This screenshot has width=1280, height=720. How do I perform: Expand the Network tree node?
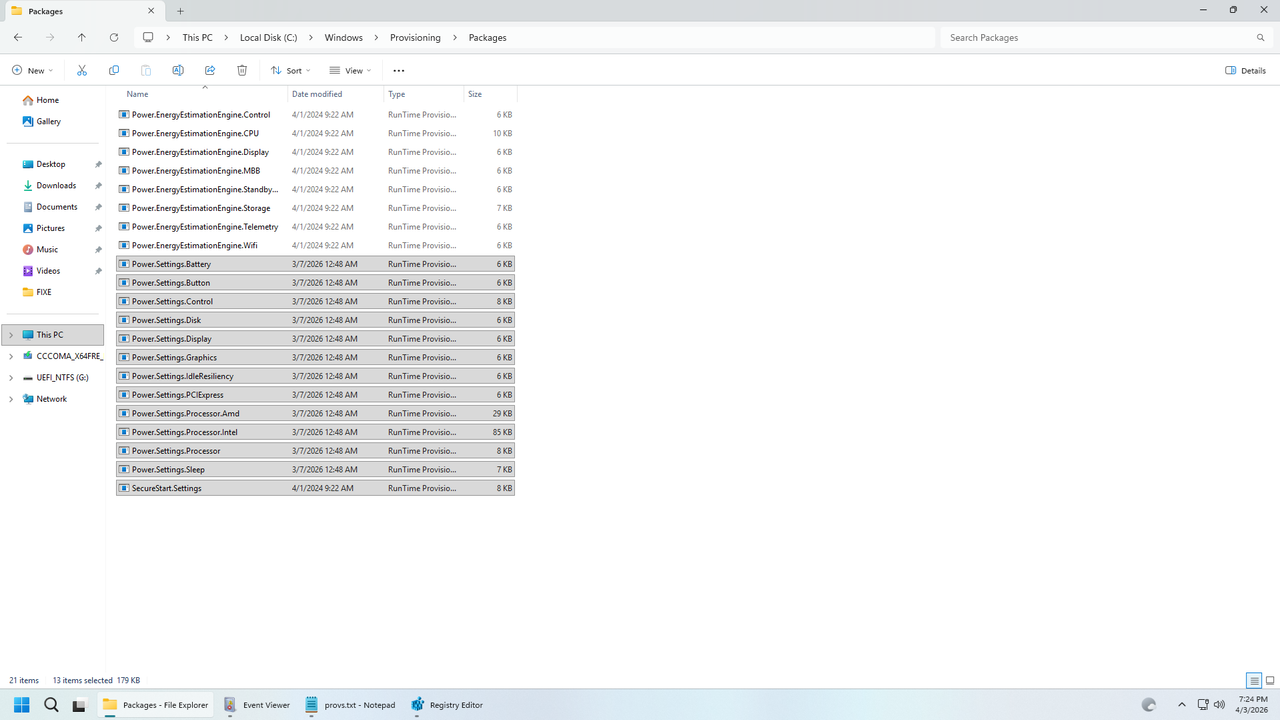pos(11,399)
